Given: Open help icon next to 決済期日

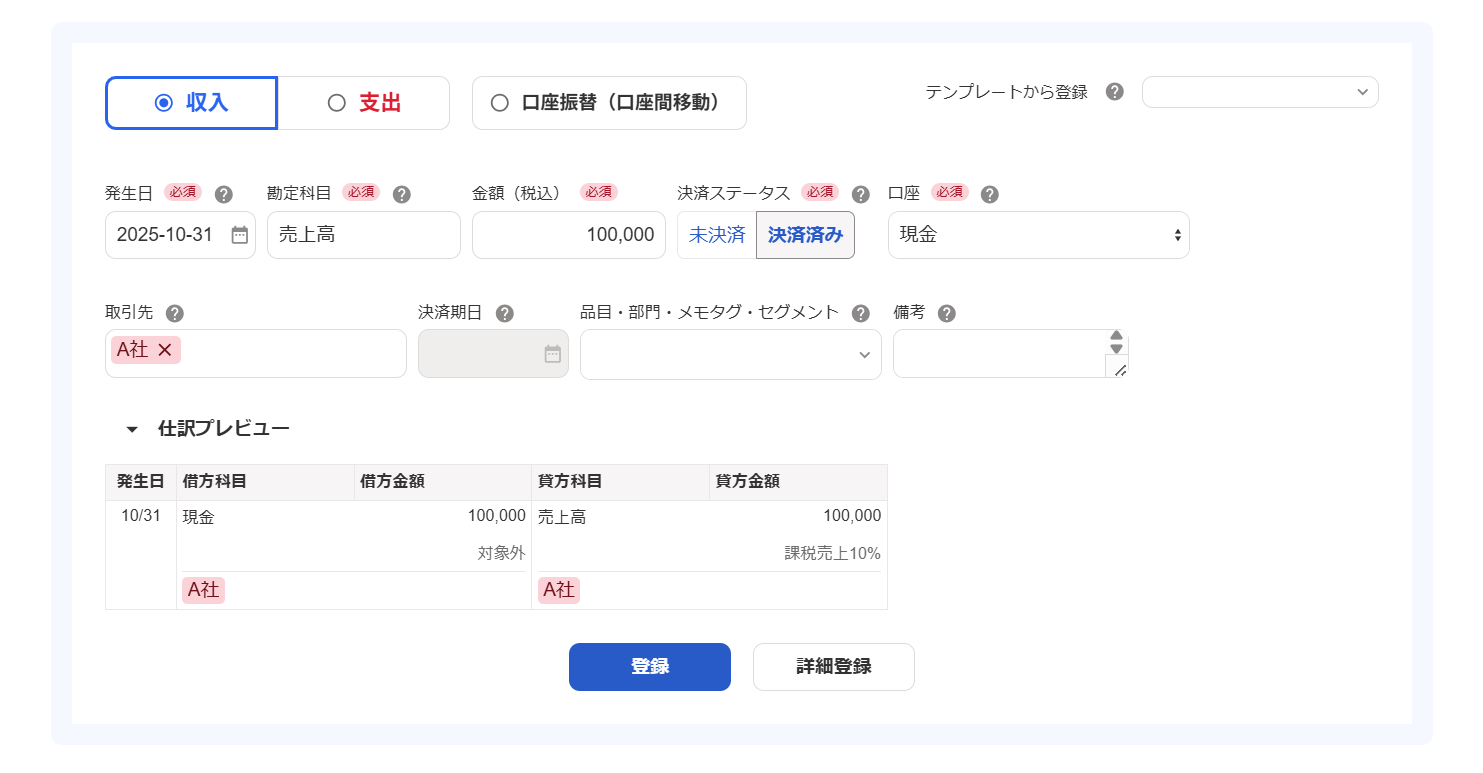Looking at the screenshot, I should pyautogui.click(x=505, y=313).
